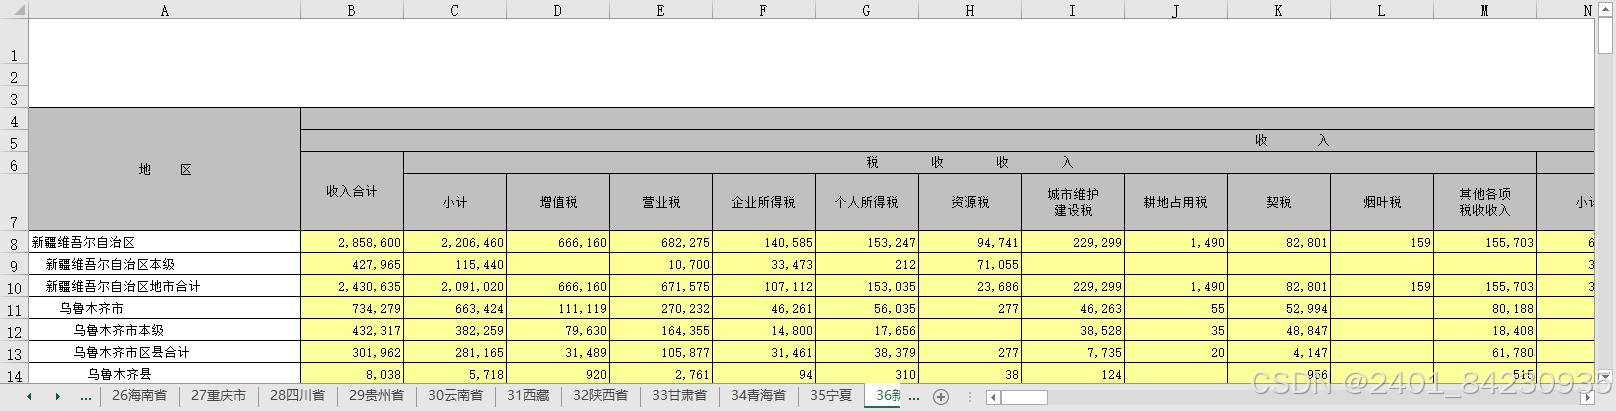The image size is (1616, 411).
Task: Click the 新疆维吾尔自治区地市合计 row label
Action: pyautogui.click(x=164, y=286)
